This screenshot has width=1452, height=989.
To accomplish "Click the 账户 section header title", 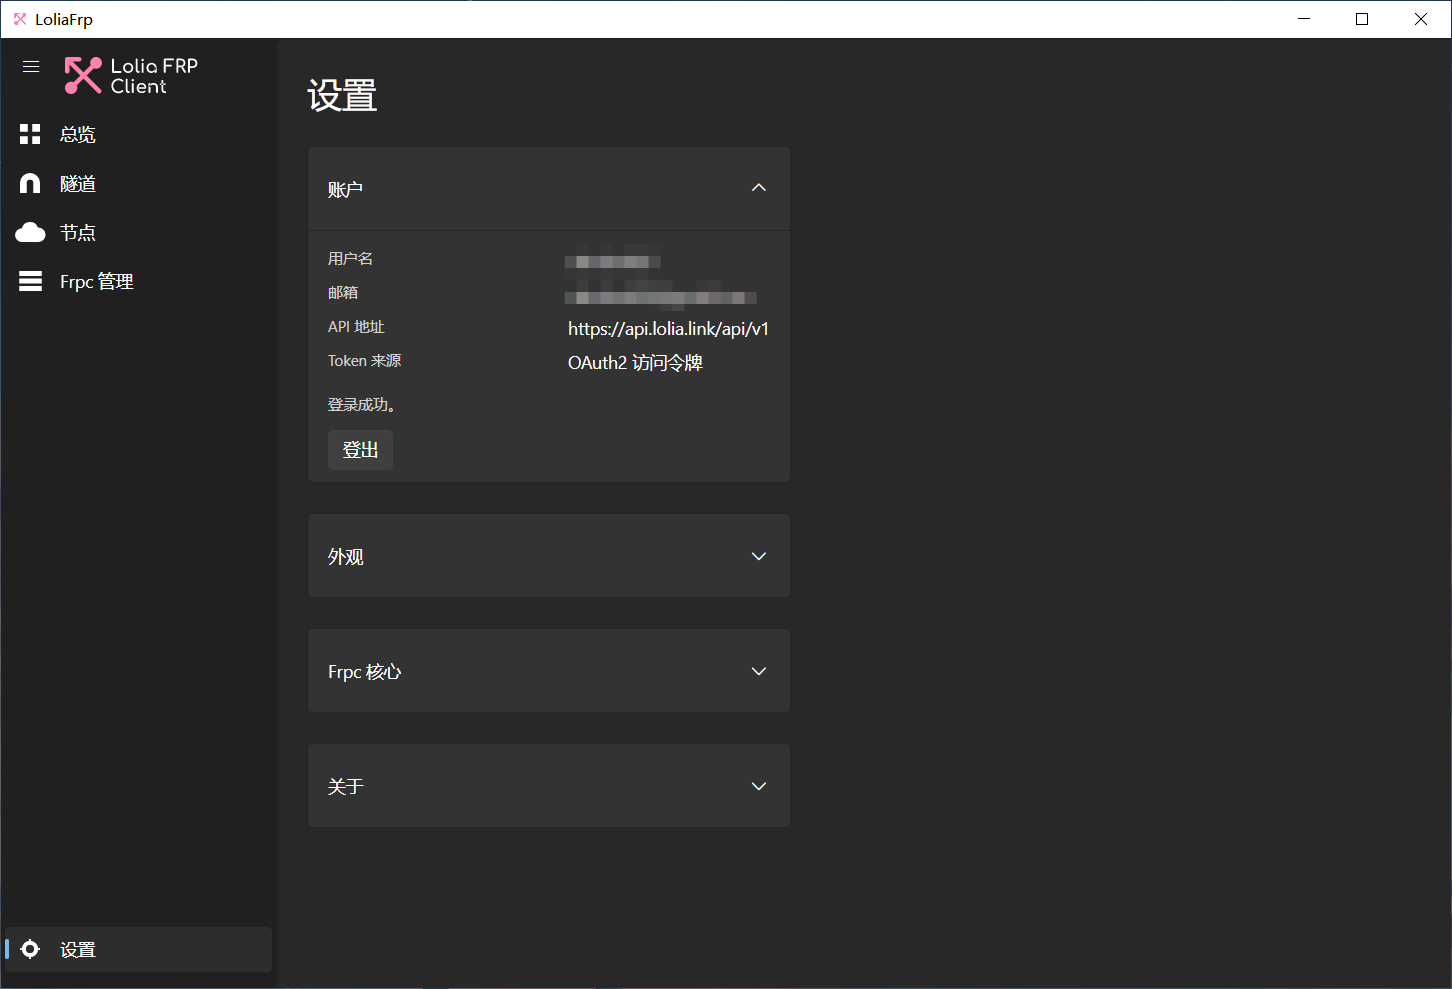I will pos(345,189).
